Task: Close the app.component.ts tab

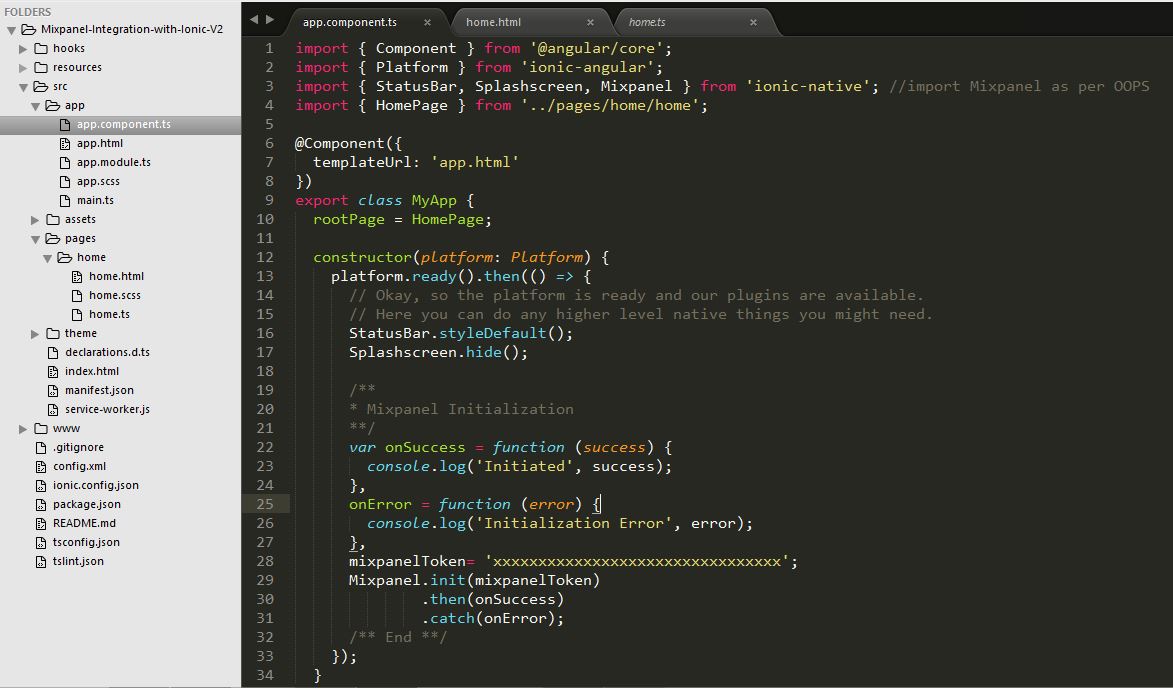Action: pyautogui.click(x=427, y=19)
